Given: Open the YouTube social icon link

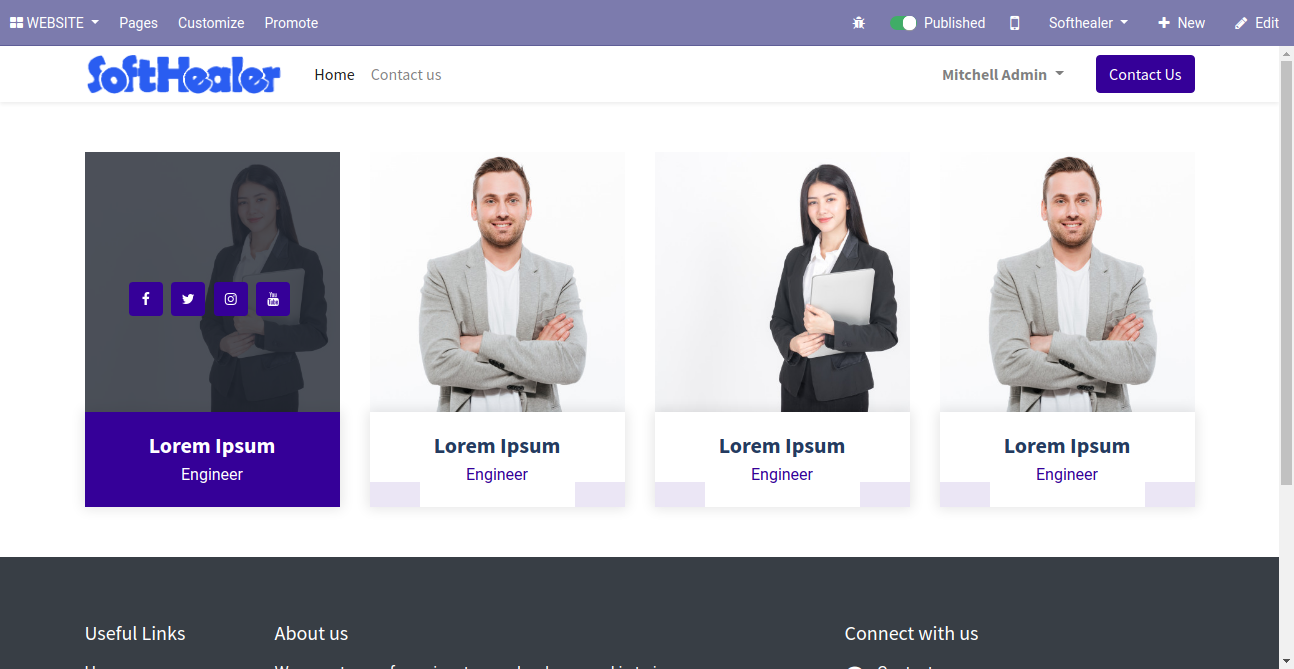Looking at the screenshot, I should pyautogui.click(x=273, y=299).
